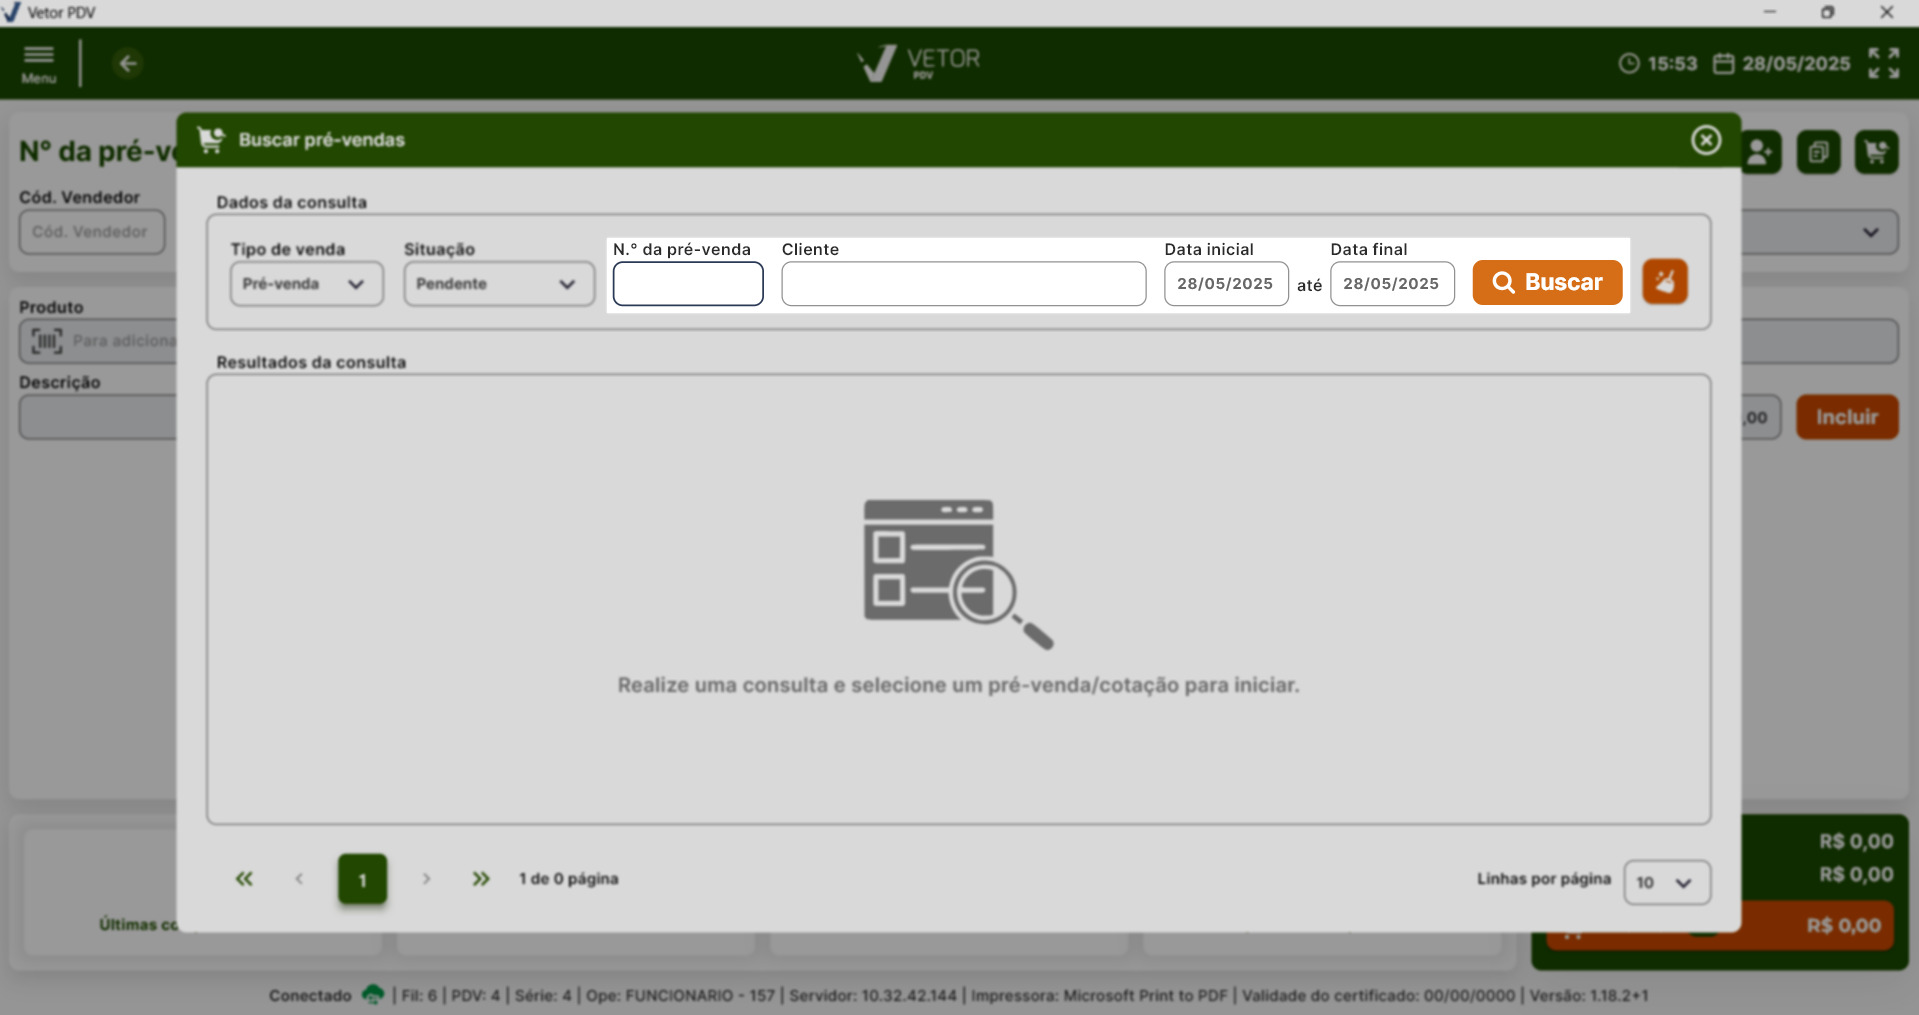This screenshot has height=1015, width=1919.
Task: Click 'Conectado' status text
Action: [310, 995]
